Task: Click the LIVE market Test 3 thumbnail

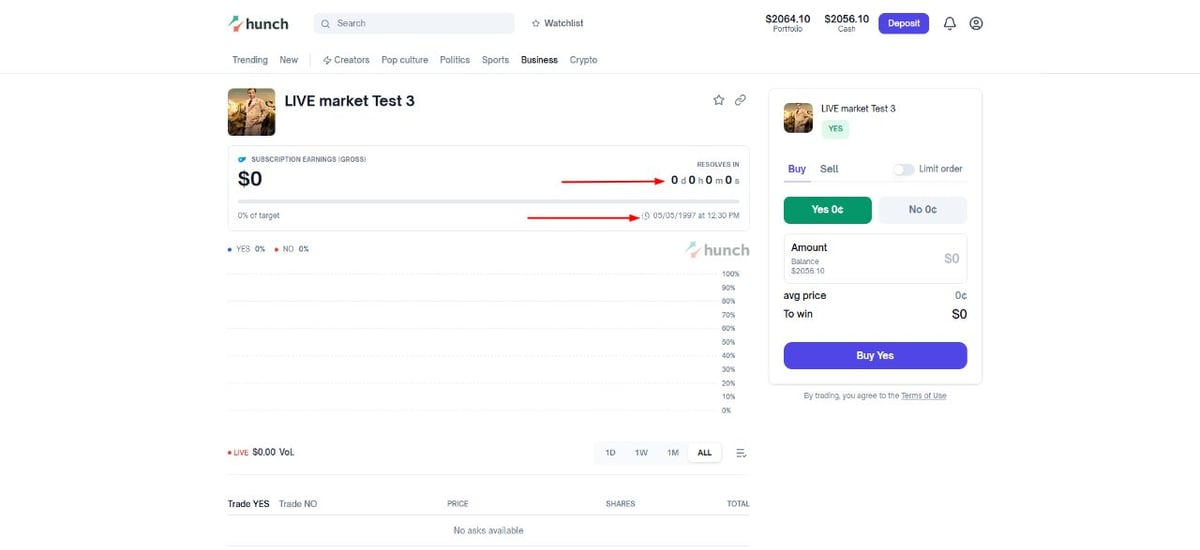Action: (251, 112)
